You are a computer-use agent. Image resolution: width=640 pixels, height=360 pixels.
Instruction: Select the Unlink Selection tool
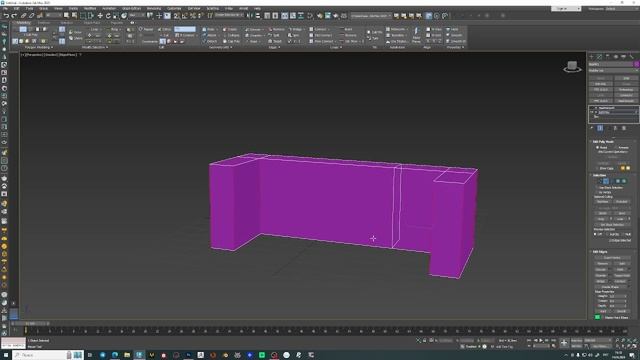point(31,16)
